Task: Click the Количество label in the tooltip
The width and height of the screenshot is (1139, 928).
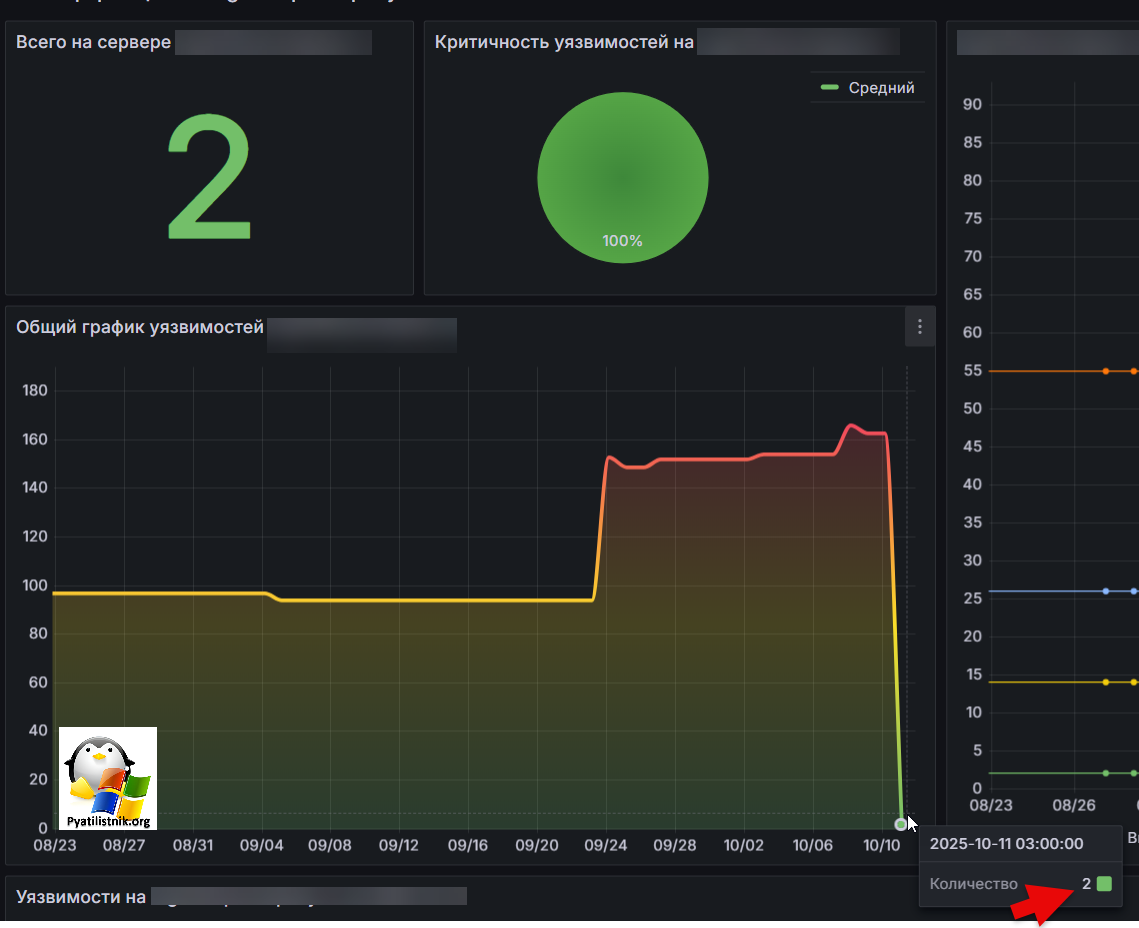Action: 973,884
